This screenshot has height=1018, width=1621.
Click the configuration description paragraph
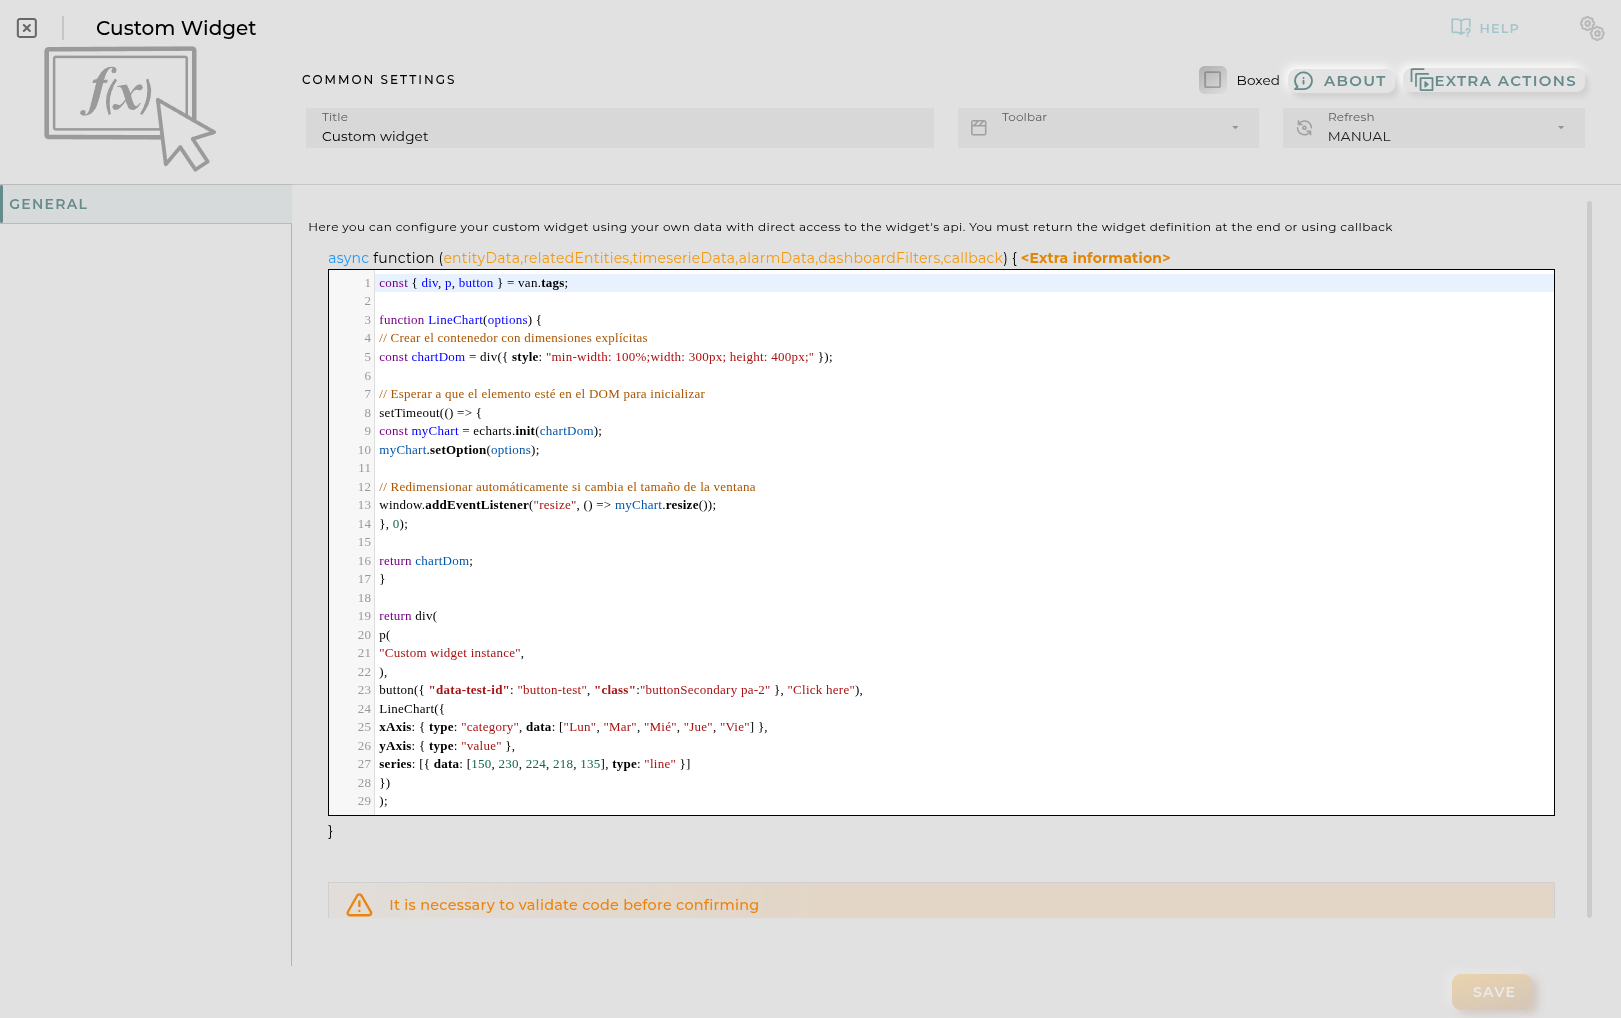(x=850, y=227)
